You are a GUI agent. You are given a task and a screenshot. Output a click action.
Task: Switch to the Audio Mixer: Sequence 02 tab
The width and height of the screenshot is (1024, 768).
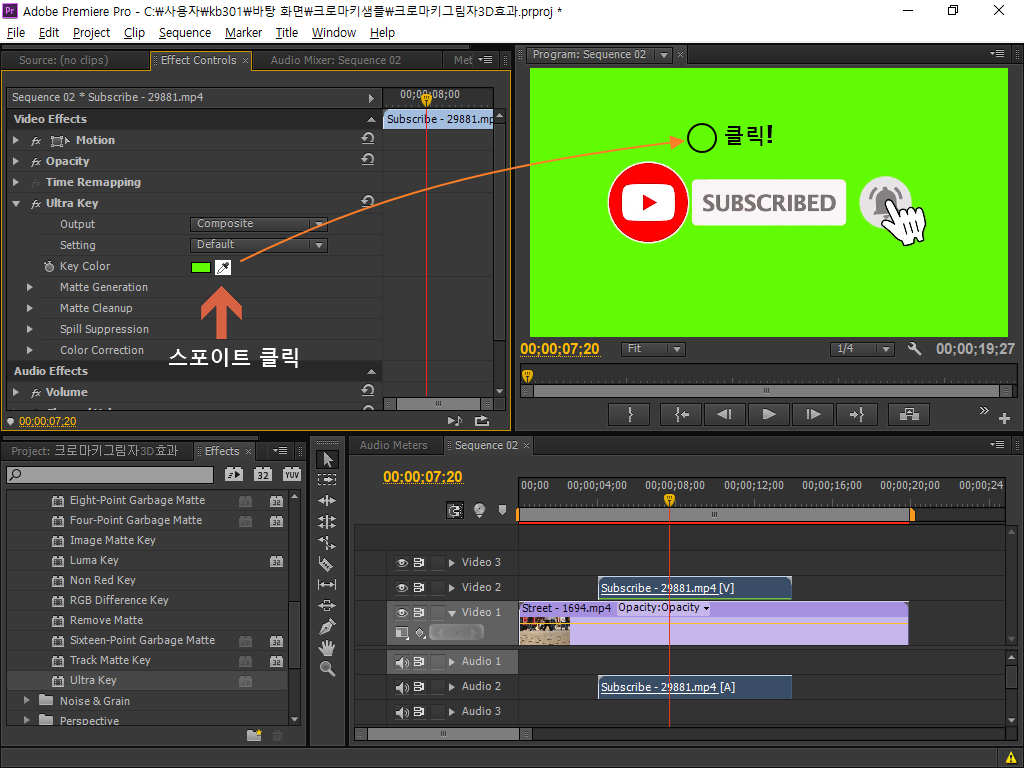(x=336, y=60)
